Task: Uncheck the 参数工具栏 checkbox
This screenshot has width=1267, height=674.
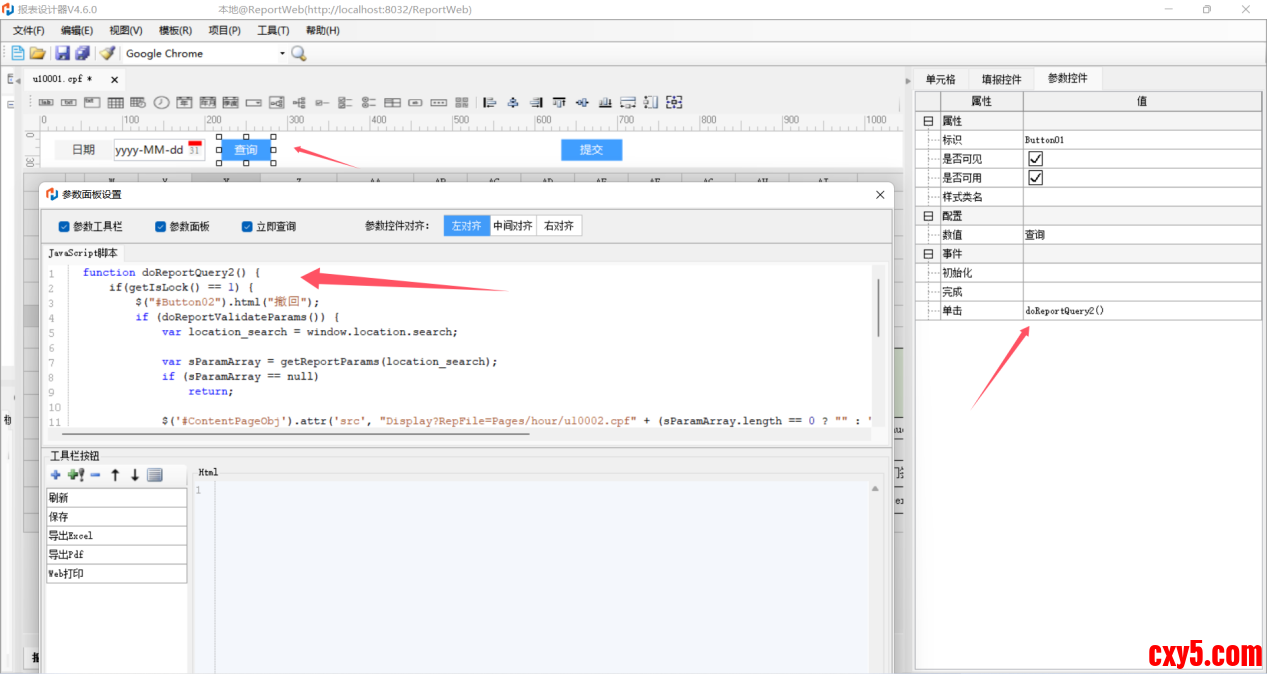Action: (64, 226)
